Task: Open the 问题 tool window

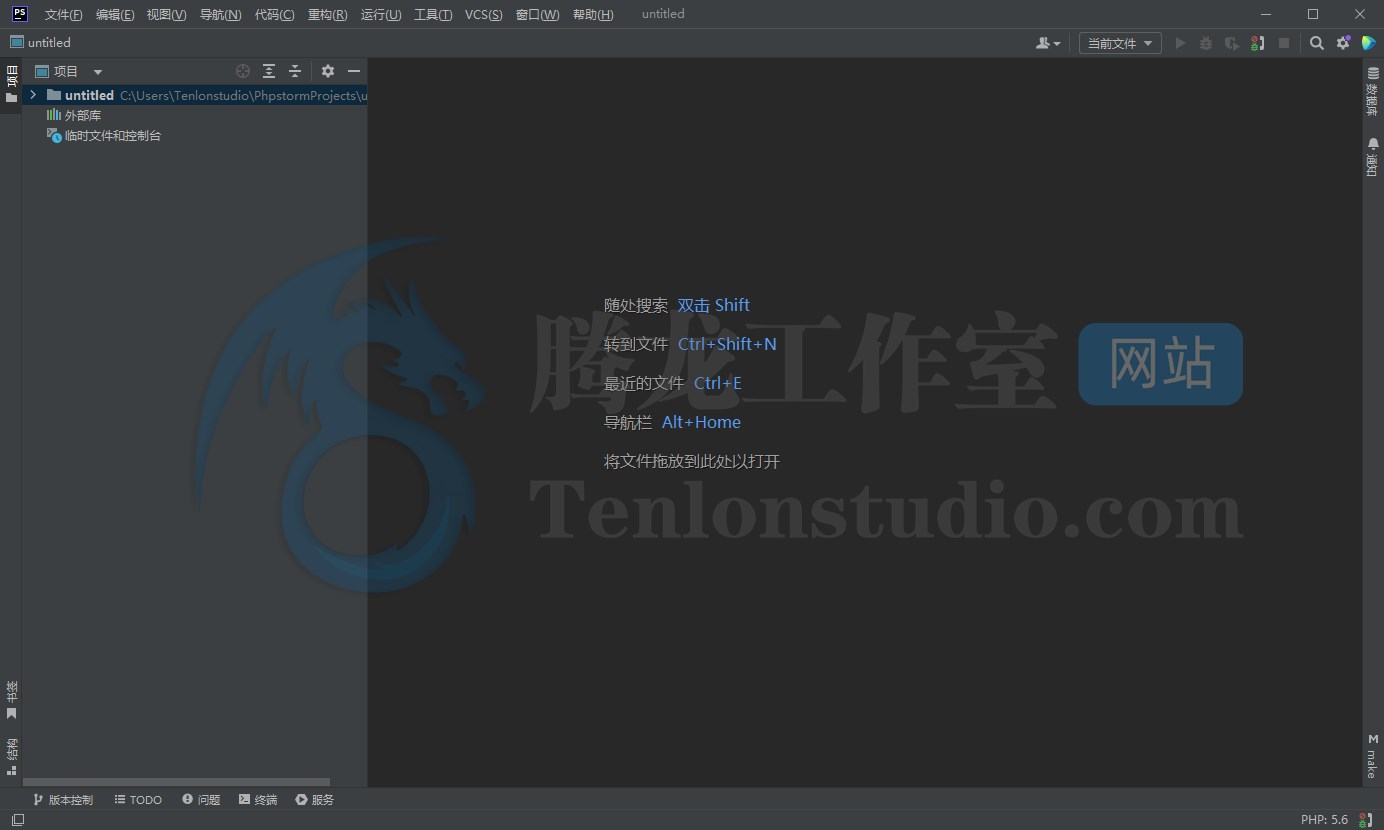Action: click(201, 800)
